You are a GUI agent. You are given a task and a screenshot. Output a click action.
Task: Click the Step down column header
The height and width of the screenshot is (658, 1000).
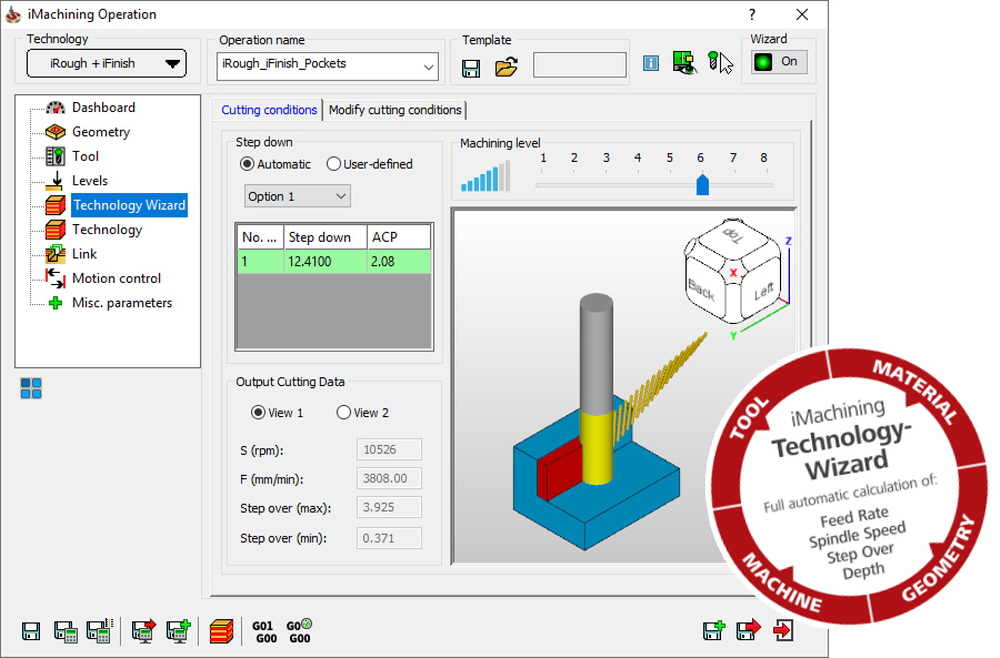[x=325, y=237]
